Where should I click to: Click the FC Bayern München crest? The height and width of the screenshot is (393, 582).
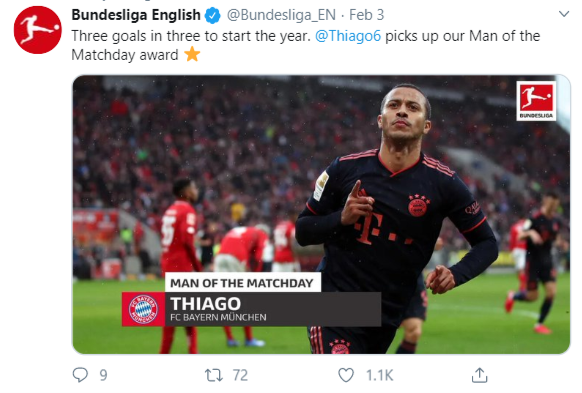pyautogui.click(x=143, y=309)
